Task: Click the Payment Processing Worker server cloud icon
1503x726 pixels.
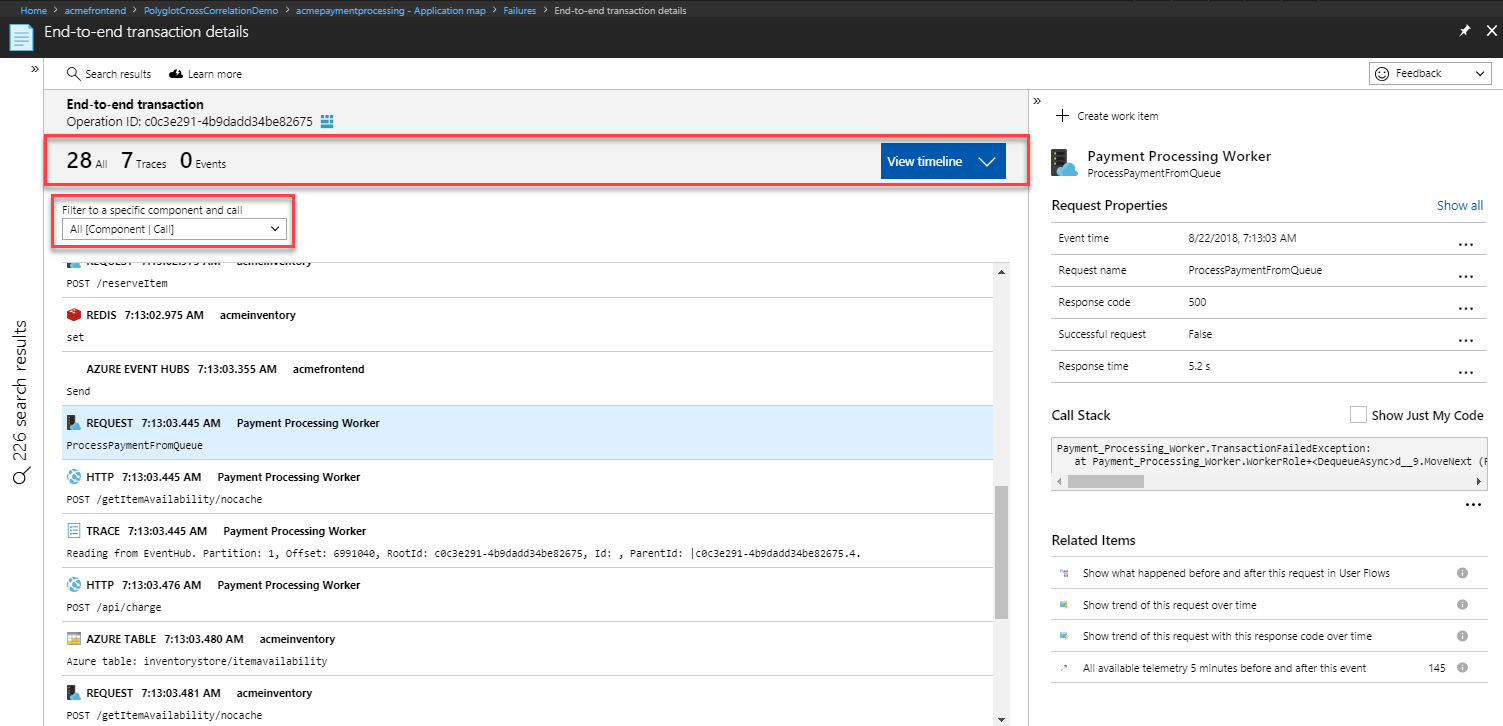Action: click(1066, 164)
